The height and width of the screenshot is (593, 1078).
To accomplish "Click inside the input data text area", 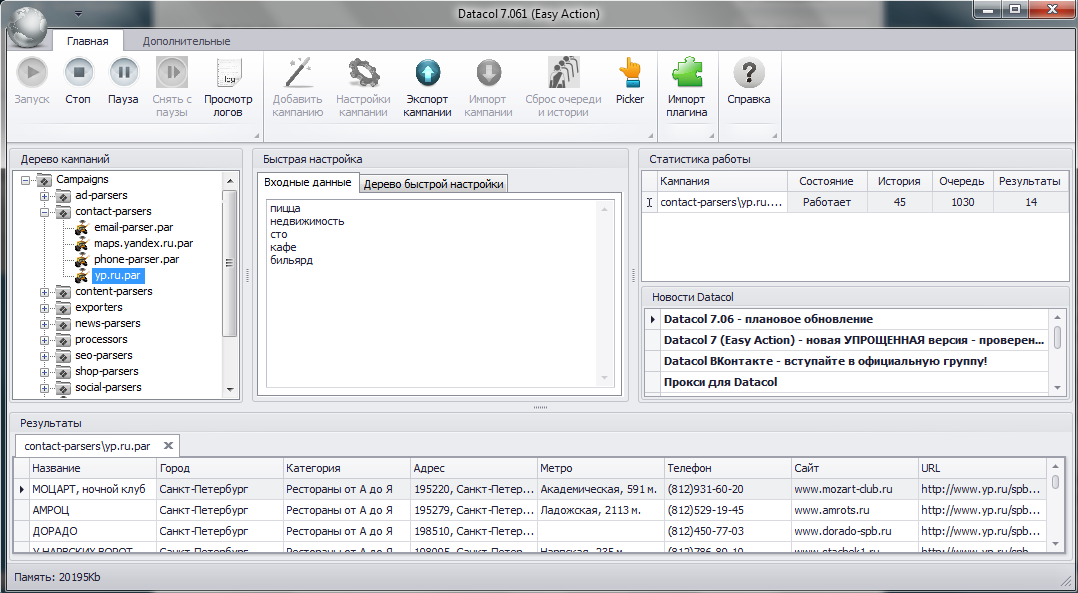I will click(439, 294).
